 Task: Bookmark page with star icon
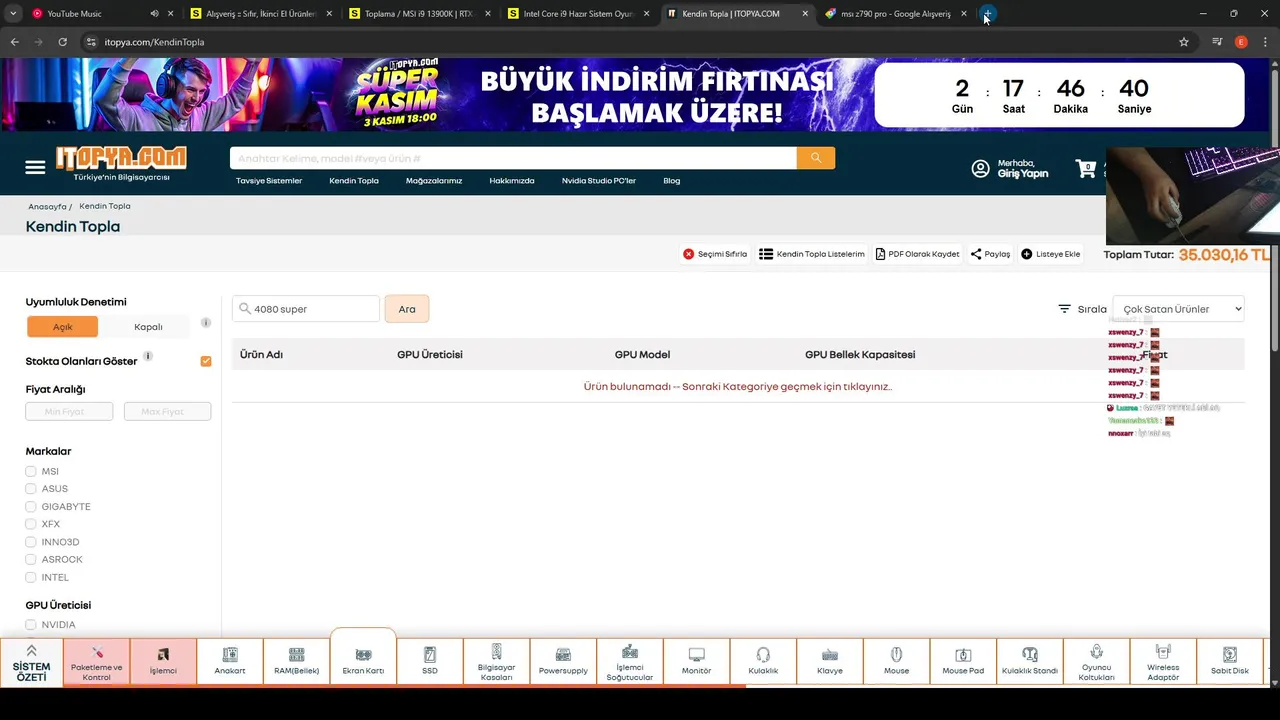pyautogui.click(x=1184, y=42)
